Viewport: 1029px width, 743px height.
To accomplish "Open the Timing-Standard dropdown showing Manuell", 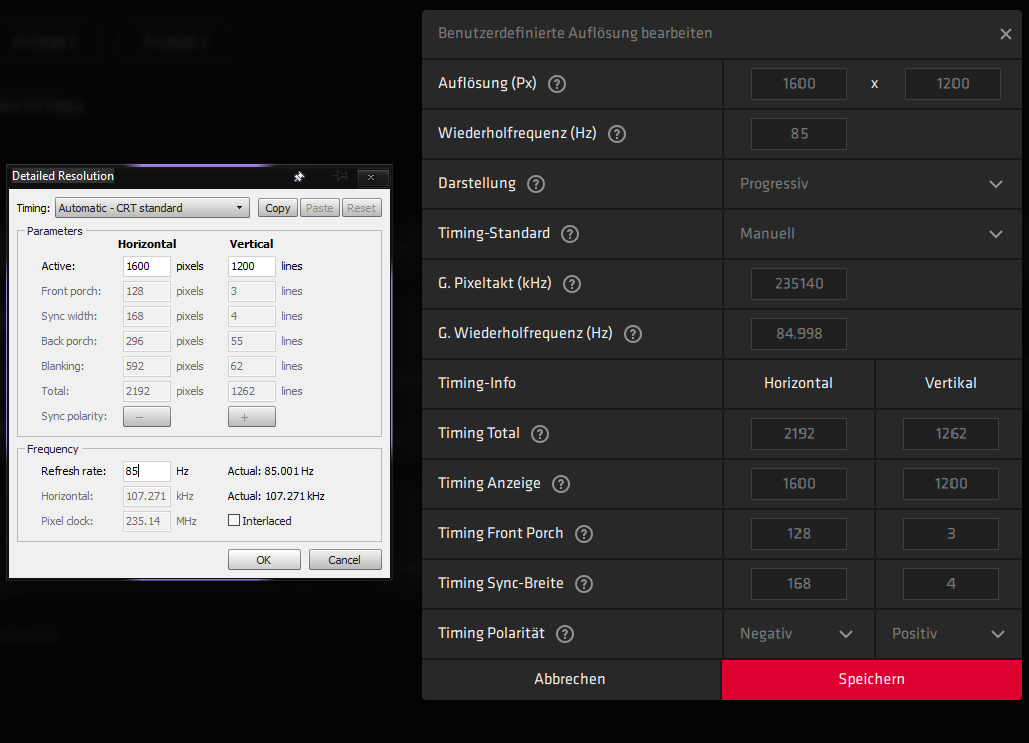I will tap(872, 234).
